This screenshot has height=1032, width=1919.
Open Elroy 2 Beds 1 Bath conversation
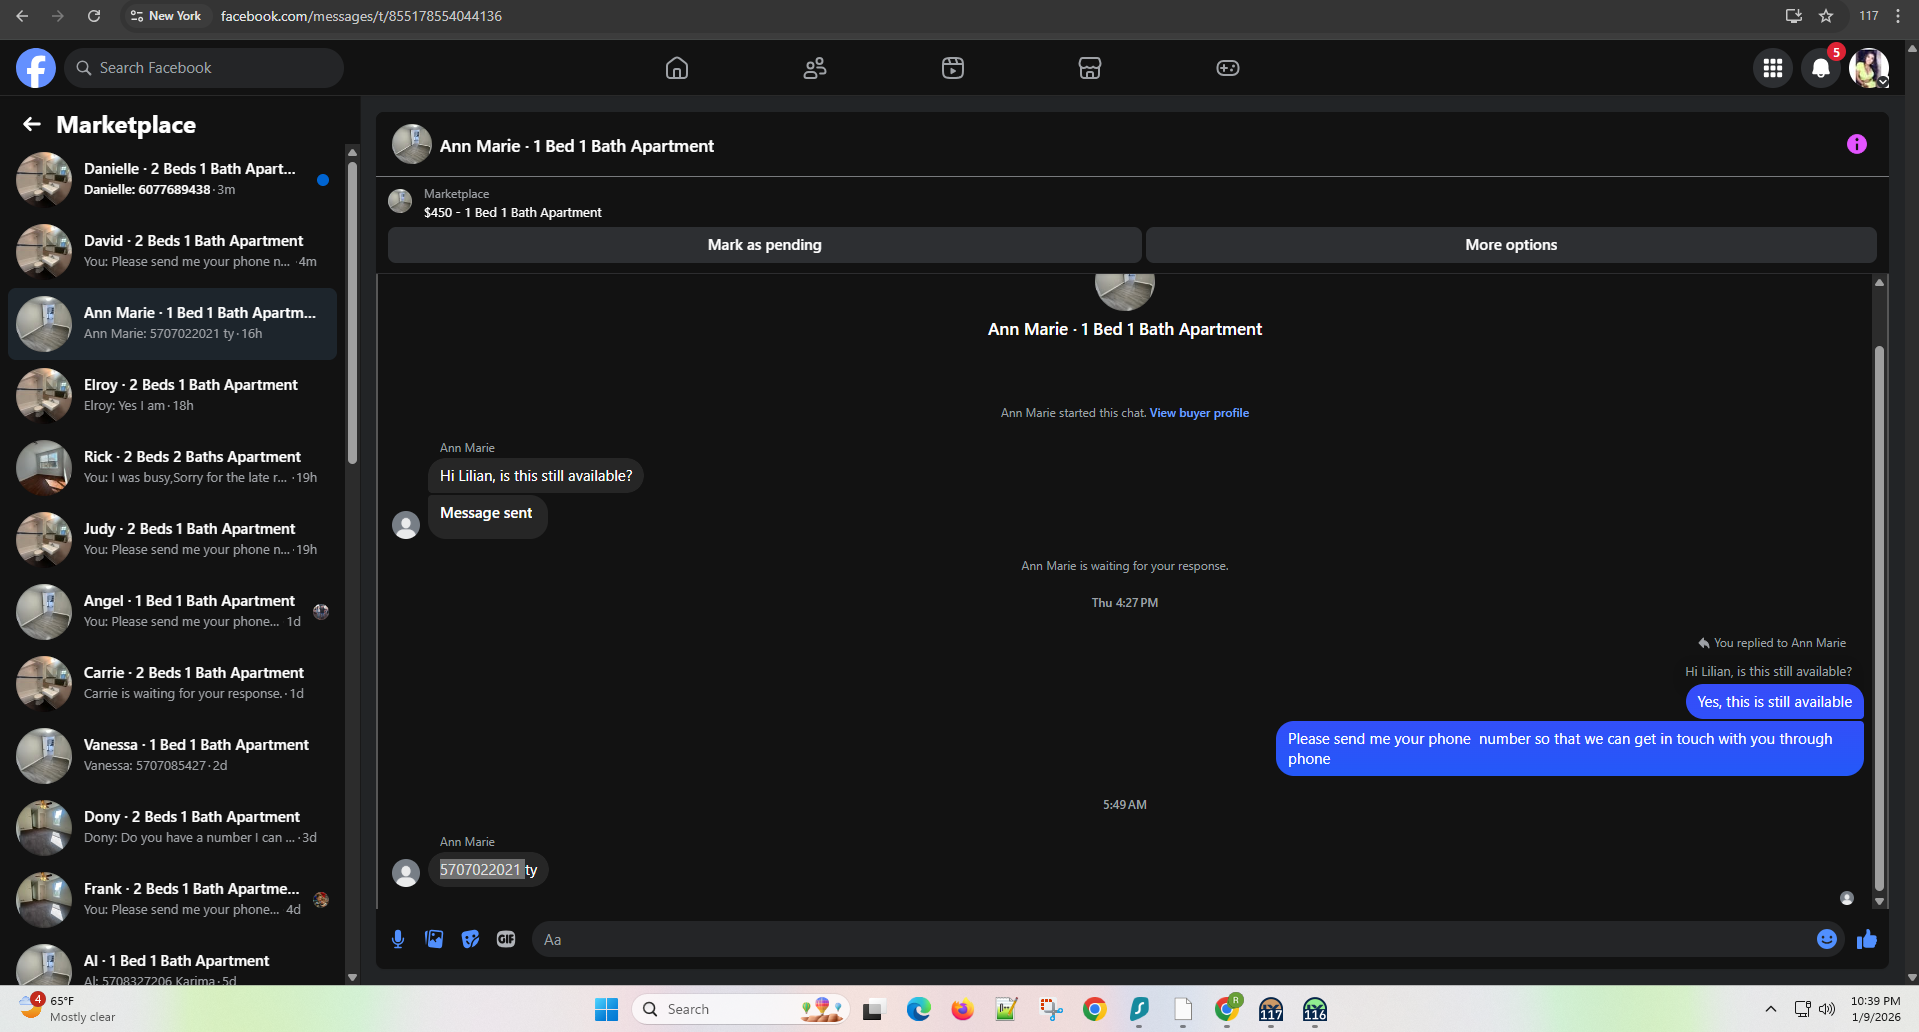coord(172,396)
